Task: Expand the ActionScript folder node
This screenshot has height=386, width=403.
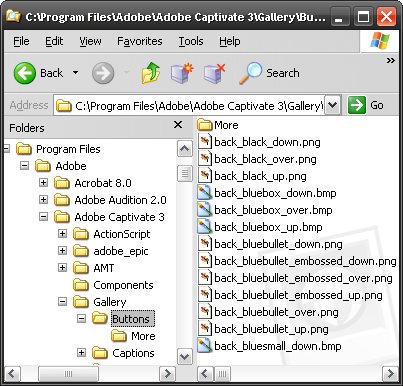Action: coord(63,234)
